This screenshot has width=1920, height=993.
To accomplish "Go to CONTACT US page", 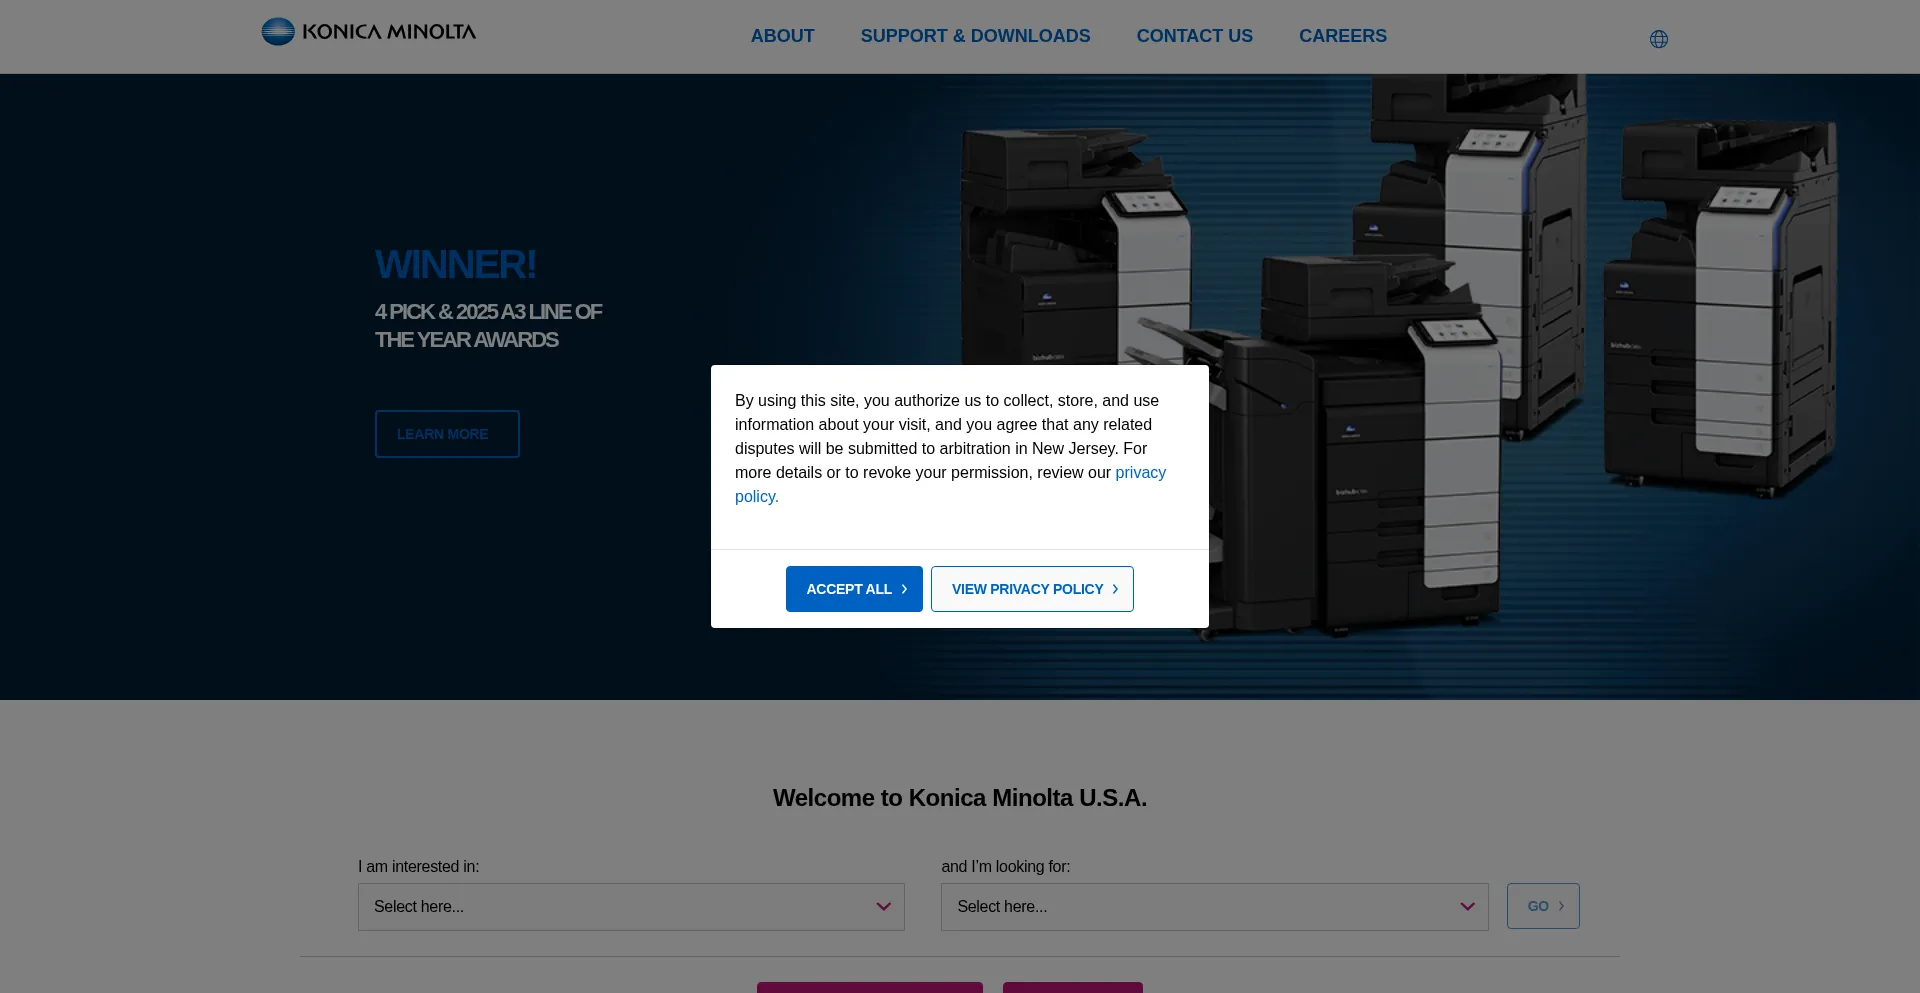I will (x=1194, y=36).
